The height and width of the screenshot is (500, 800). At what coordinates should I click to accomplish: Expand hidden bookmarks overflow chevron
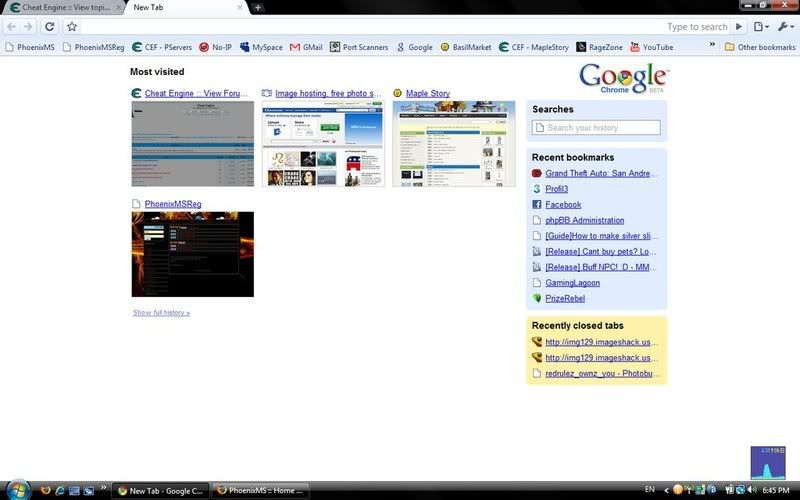tap(712, 46)
